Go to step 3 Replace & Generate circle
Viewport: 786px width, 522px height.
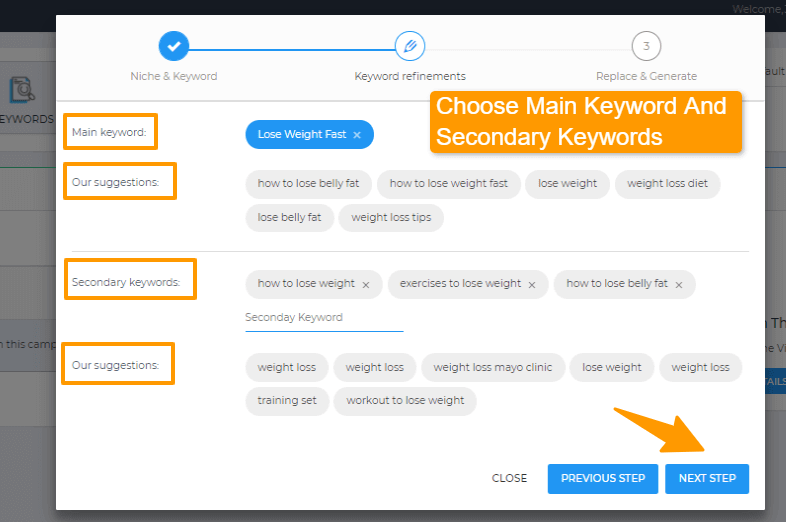pyautogui.click(x=646, y=46)
